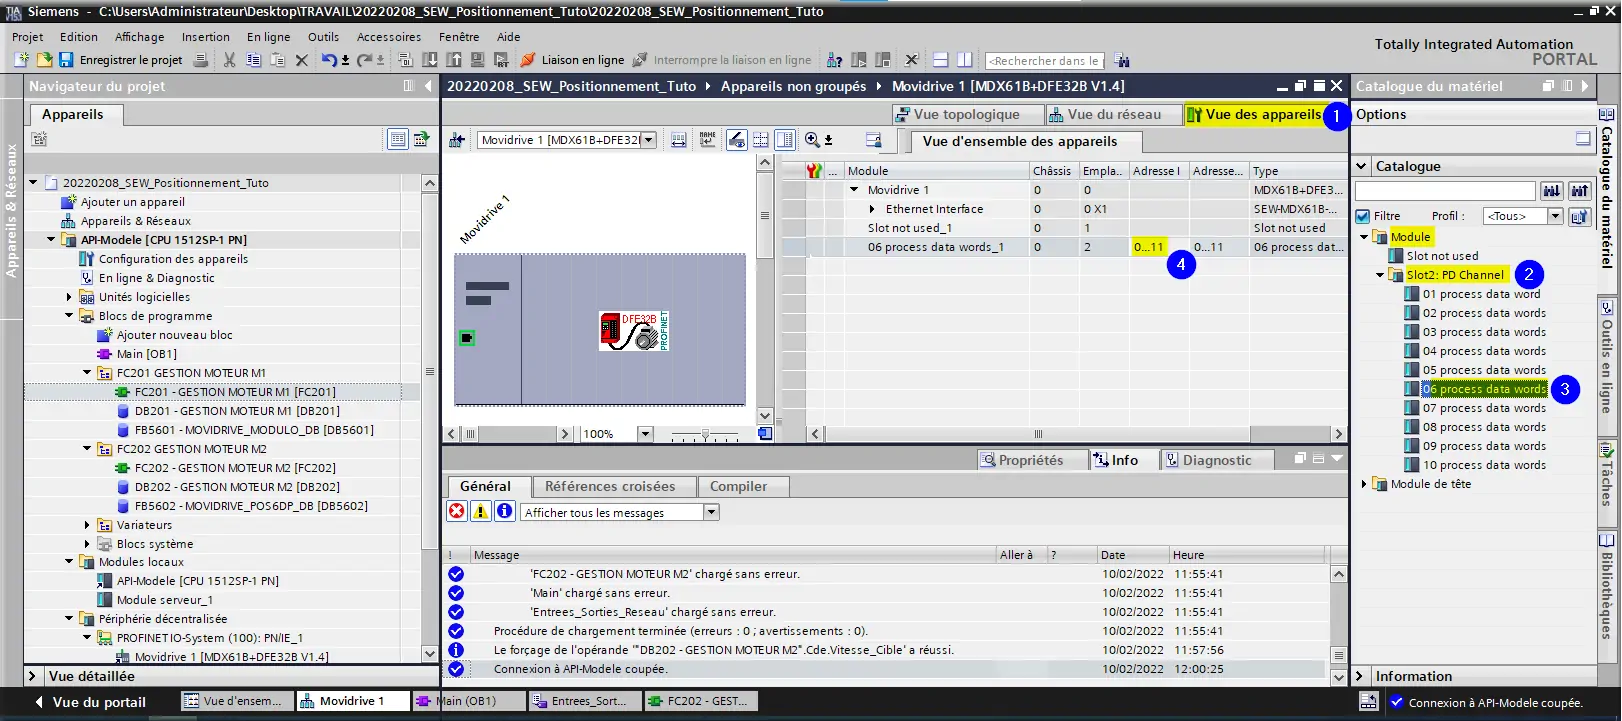The image size is (1622, 721).
Task: Select 06 process data words in catalogue
Action: pyautogui.click(x=1484, y=389)
